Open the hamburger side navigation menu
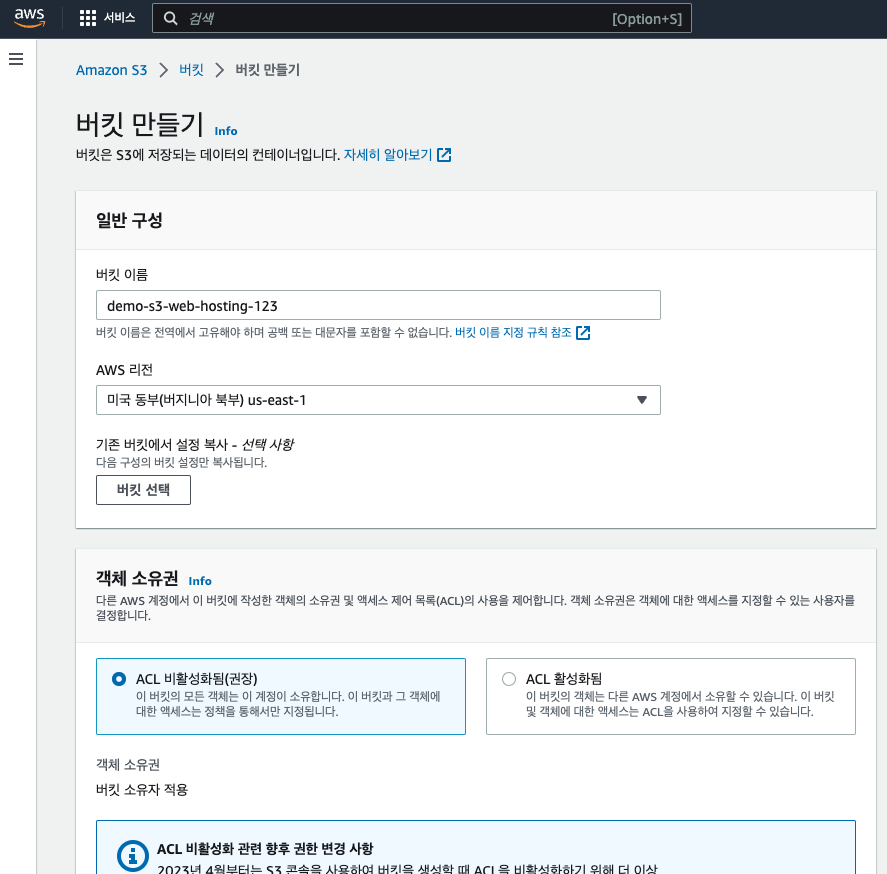 tap(16, 59)
